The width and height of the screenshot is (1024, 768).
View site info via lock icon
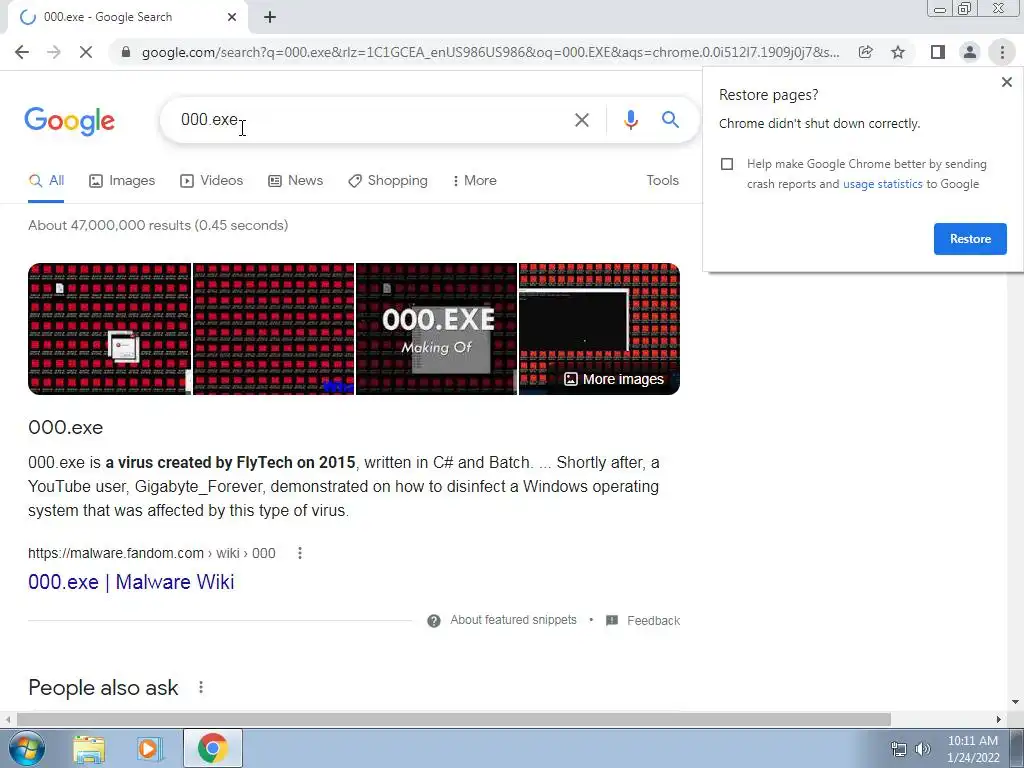(x=126, y=52)
